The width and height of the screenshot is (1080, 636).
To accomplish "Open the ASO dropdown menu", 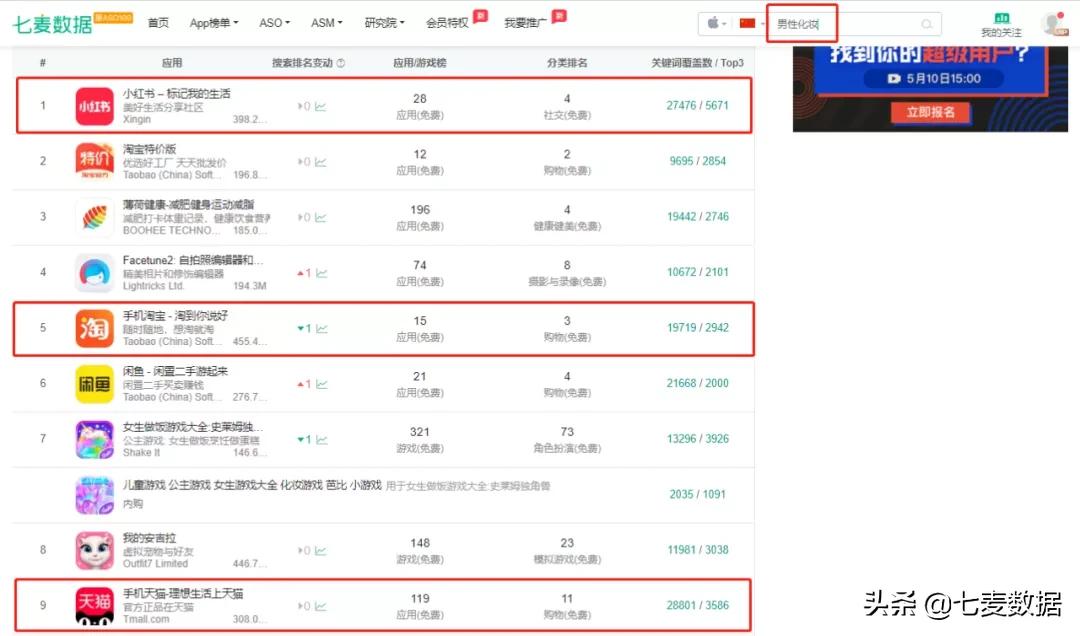I will (271, 23).
